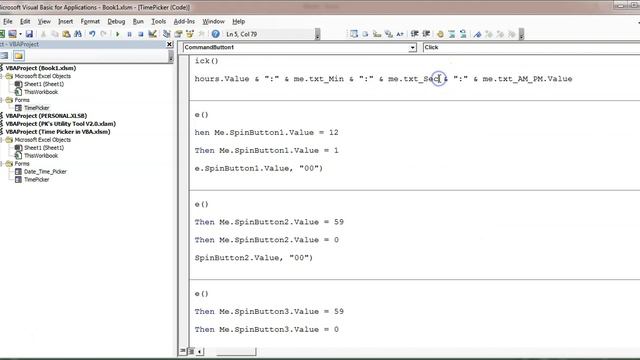The height and width of the screenshot is (360, 640).
Task: Open the File menu
Action: click(x=7, y=21)
